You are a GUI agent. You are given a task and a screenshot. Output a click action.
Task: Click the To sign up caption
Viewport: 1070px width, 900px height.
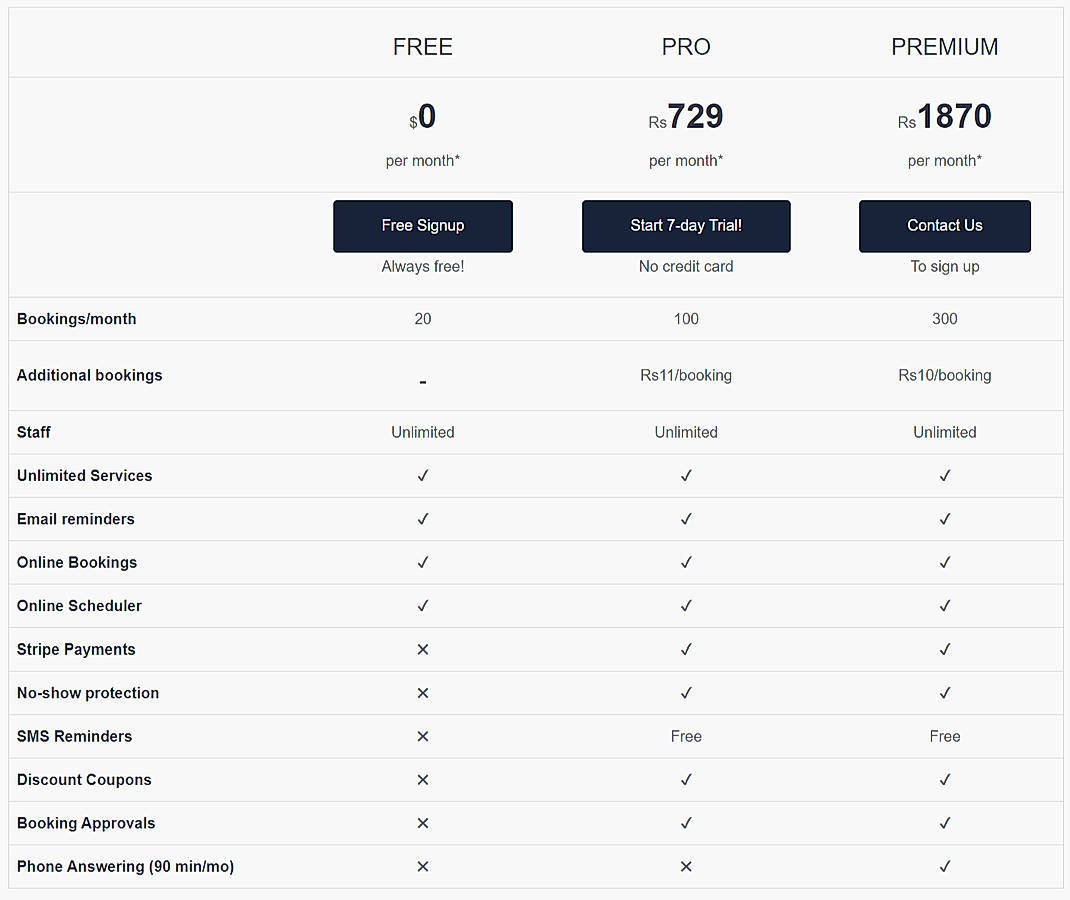click(x=944, y=267)
